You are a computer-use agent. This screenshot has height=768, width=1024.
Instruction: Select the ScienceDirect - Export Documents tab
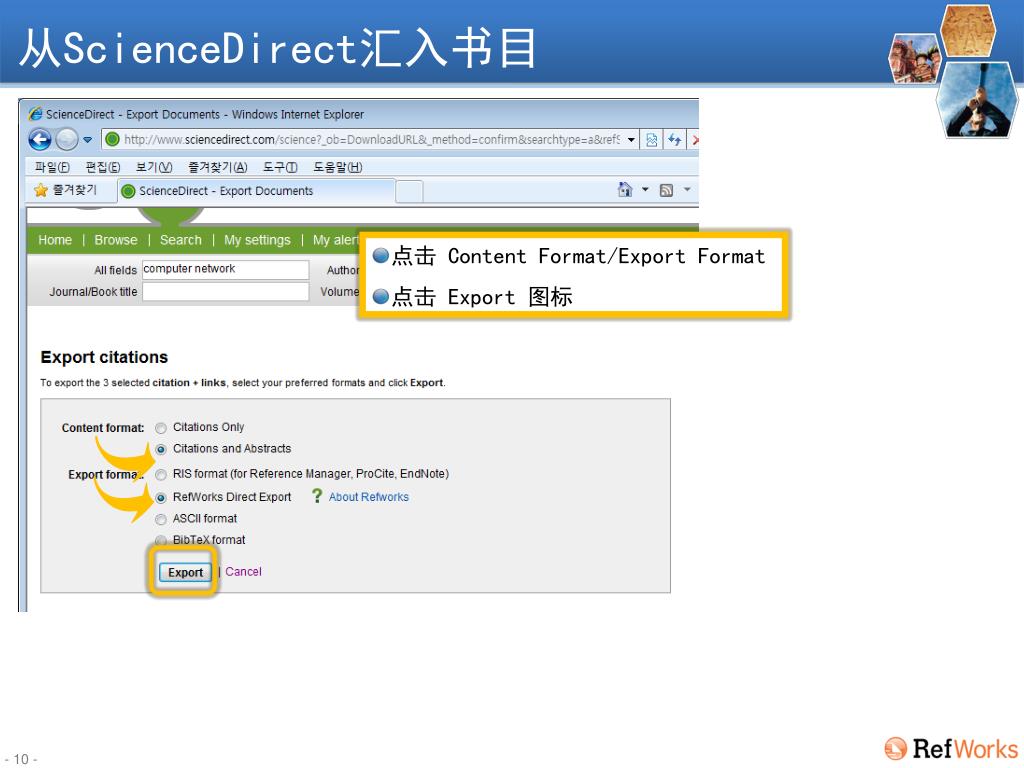coord(257,191)
